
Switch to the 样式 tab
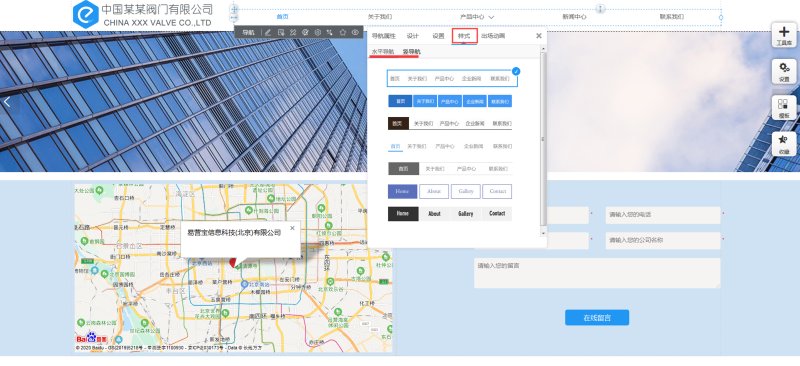tap(464, 36)
